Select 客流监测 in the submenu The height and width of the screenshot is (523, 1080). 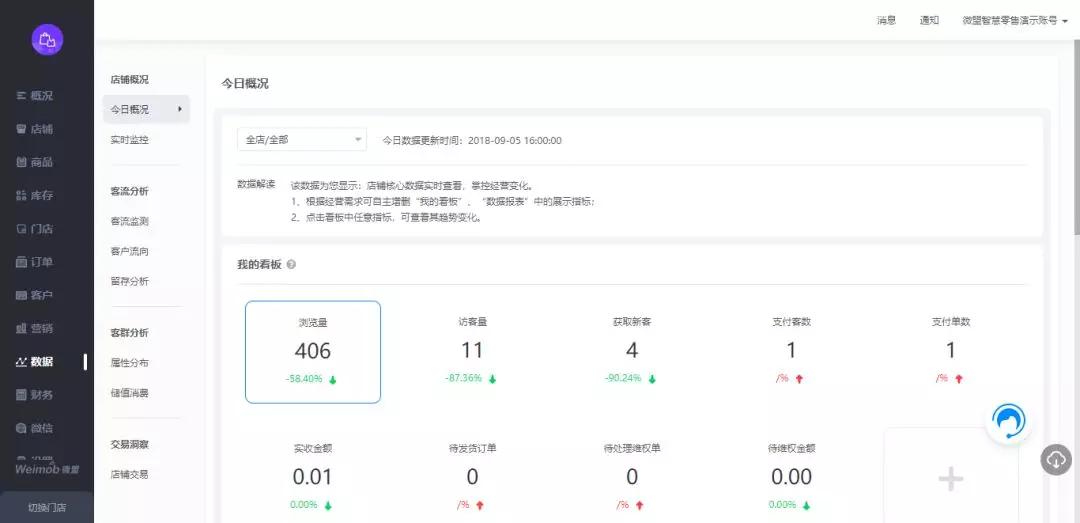[x=130, y=221]
